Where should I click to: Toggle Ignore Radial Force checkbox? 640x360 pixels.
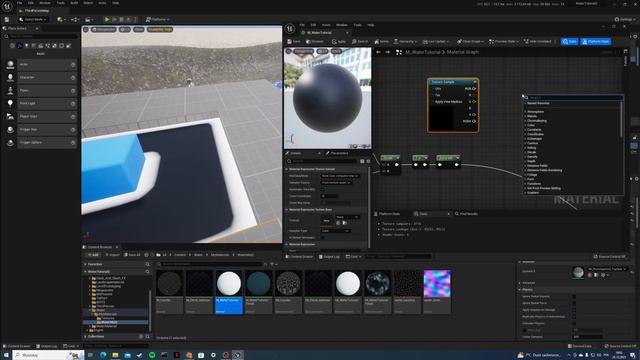click(x=574, y=303)
